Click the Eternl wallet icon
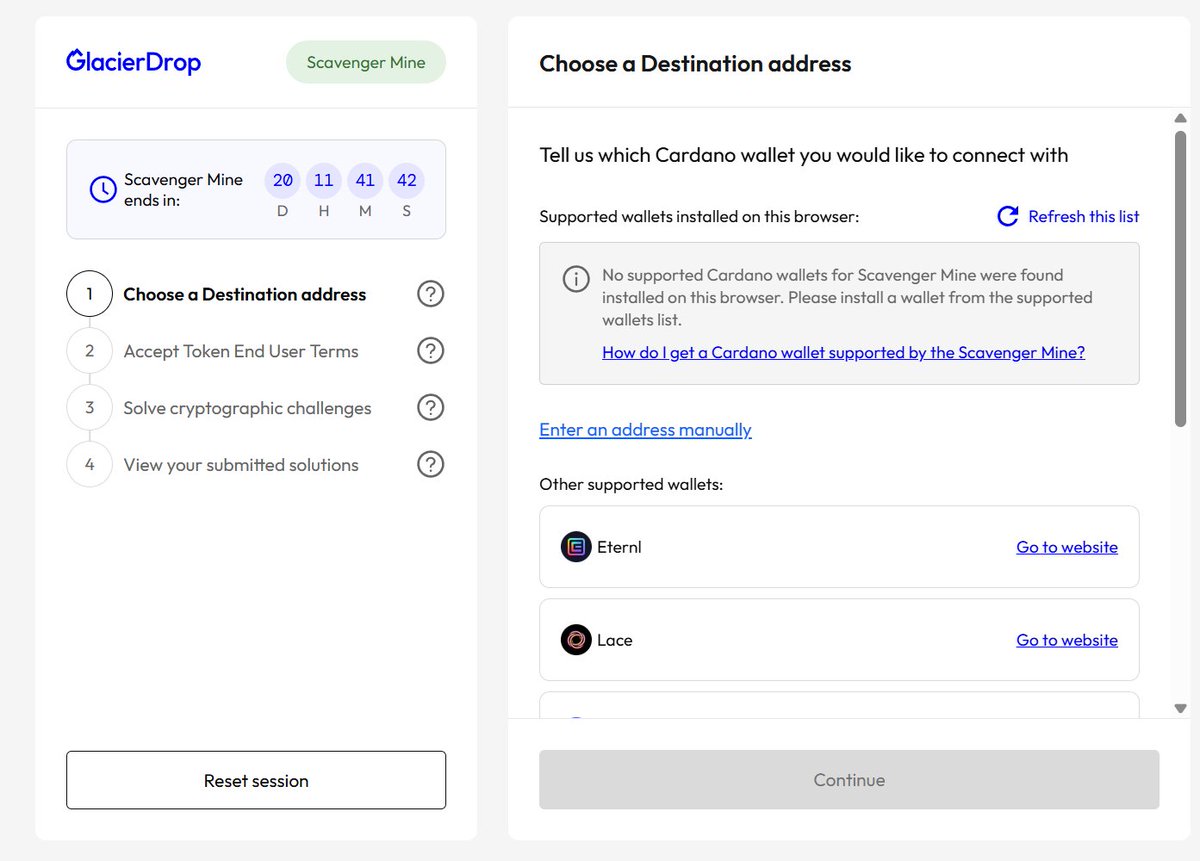The image size is (1200, 861). [576, 547]
